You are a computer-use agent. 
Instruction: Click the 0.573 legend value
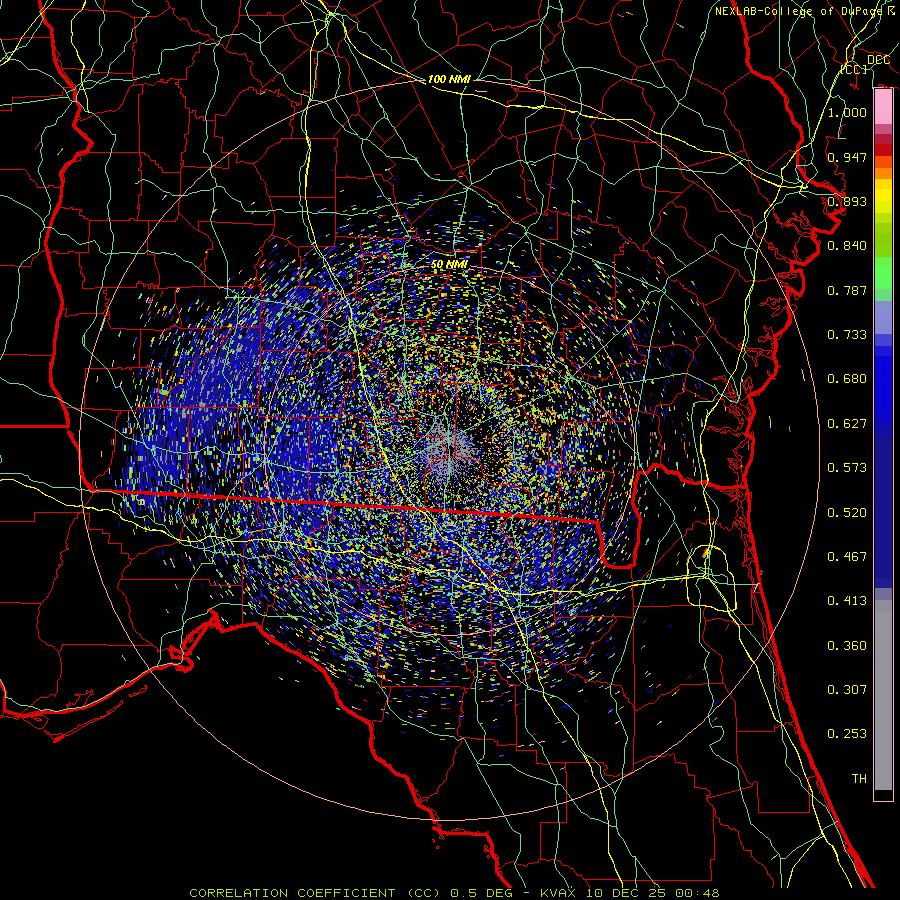[847, 468]
